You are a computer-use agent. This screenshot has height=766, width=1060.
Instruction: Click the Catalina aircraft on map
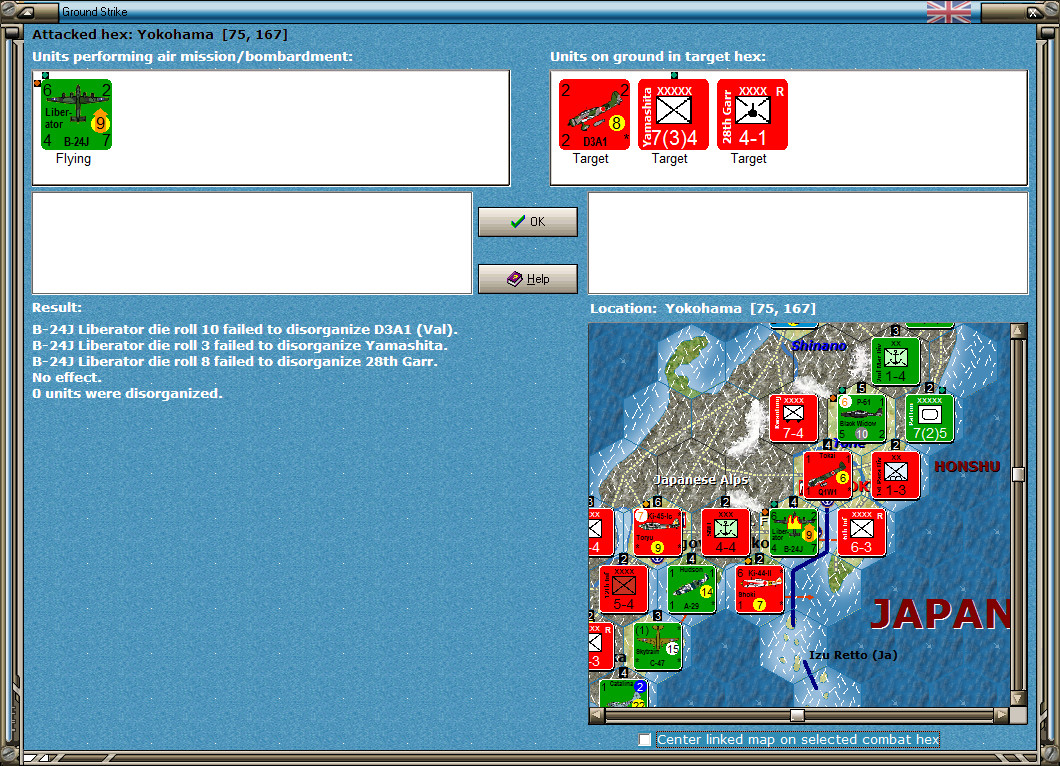pos(623,694)
